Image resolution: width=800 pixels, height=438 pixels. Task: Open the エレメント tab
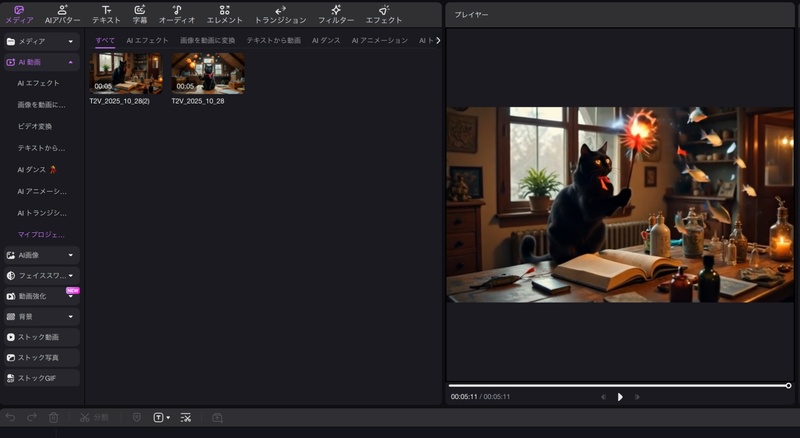point(224,14)
